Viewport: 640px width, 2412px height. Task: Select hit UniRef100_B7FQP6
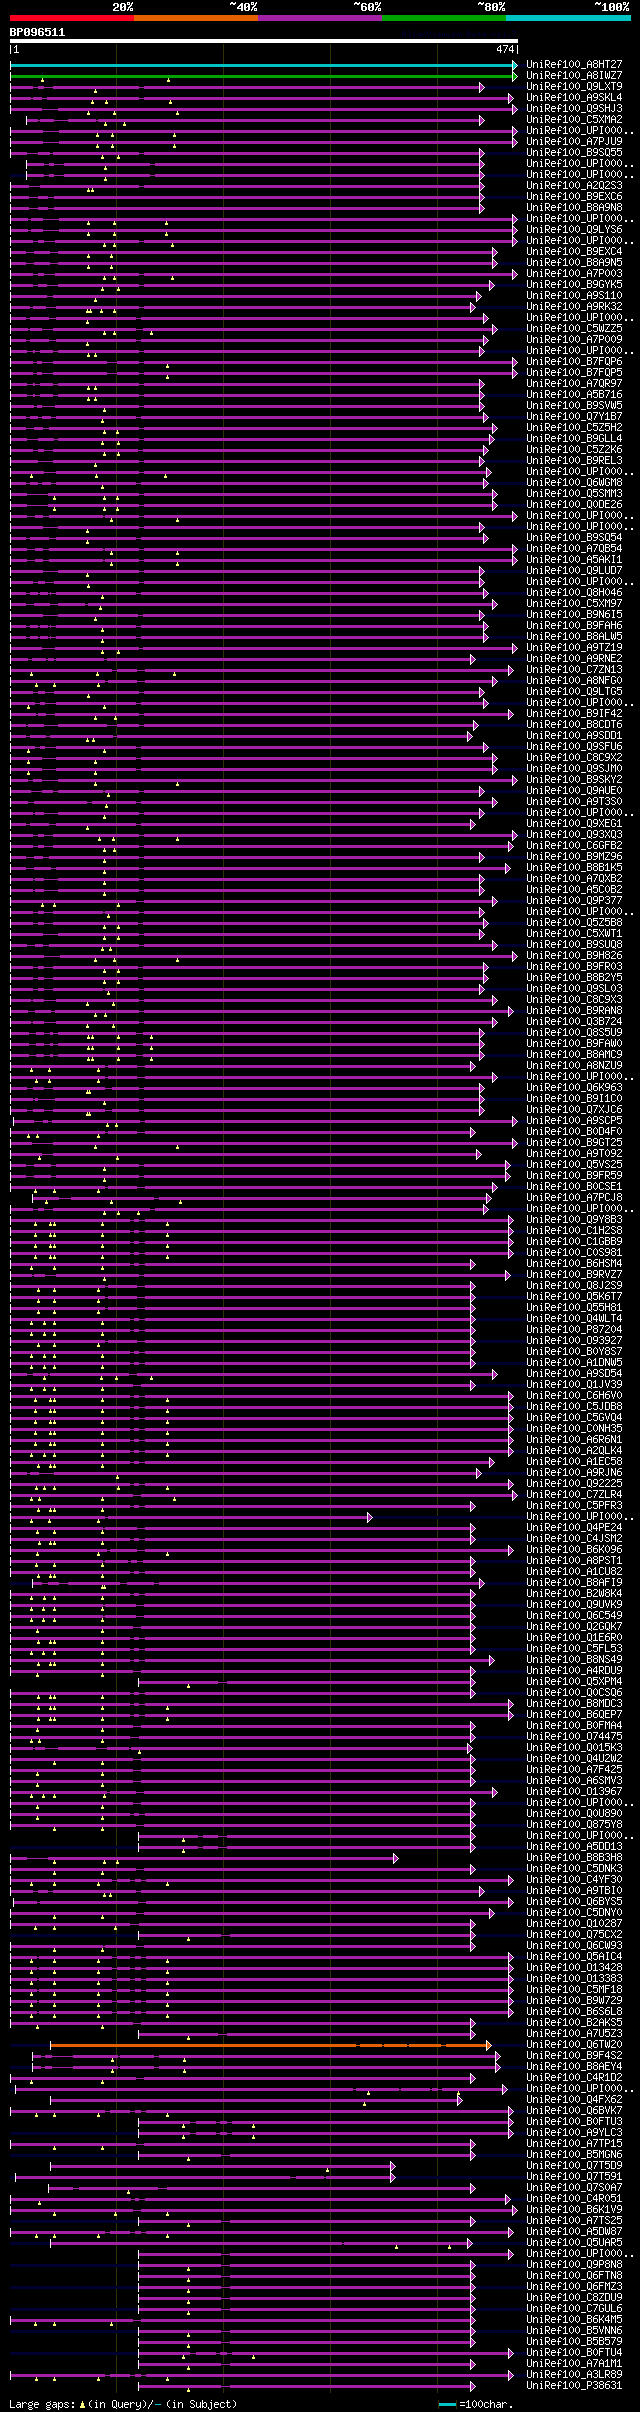(x=574, y=362)
